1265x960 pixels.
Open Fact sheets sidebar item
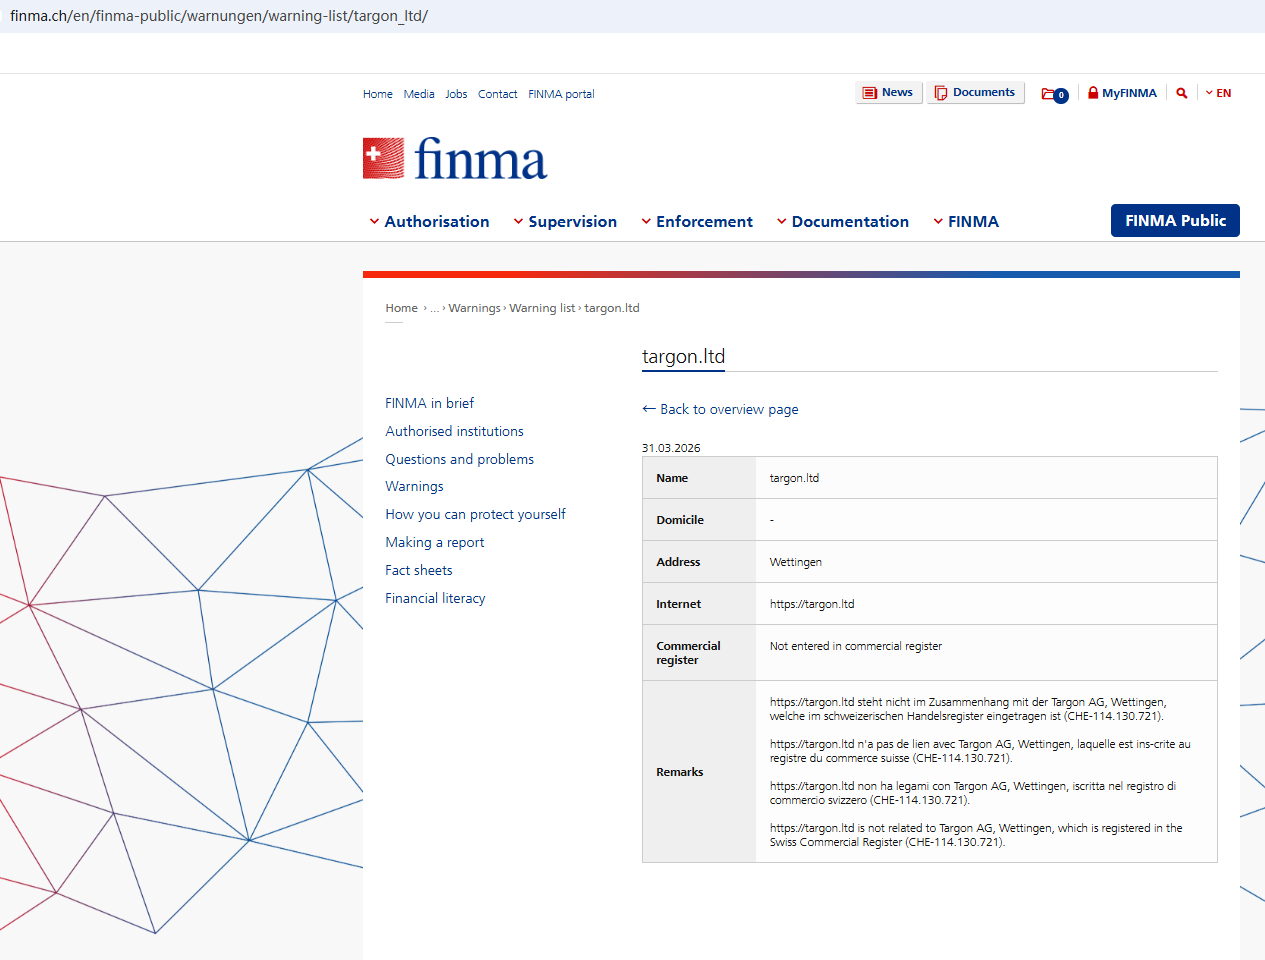(x=419, y=570)
